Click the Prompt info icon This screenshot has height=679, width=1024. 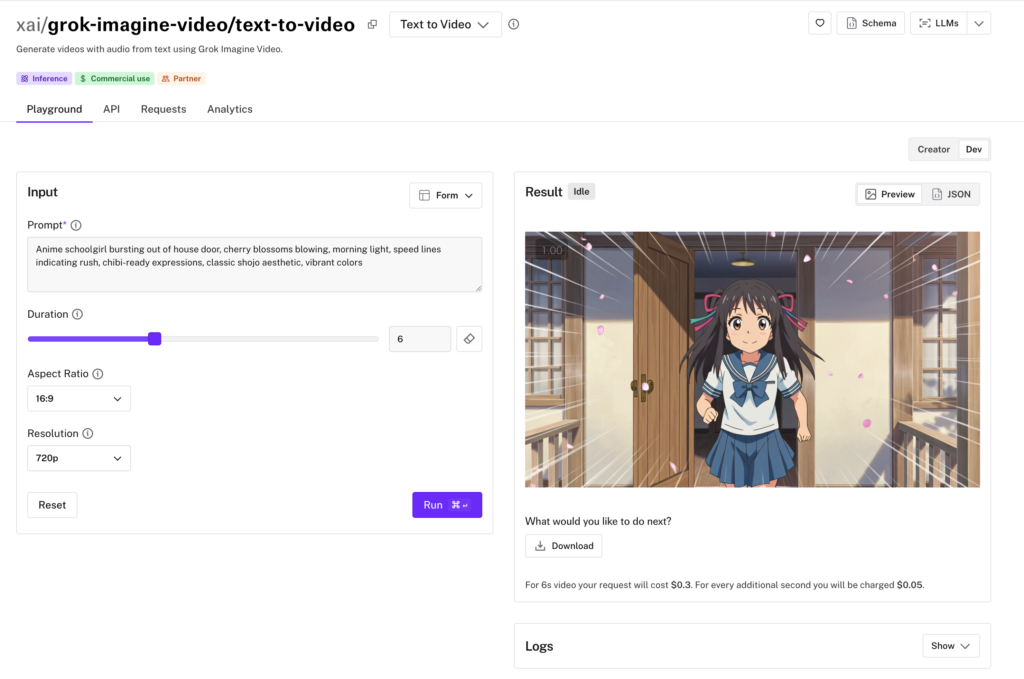point(76,226)
